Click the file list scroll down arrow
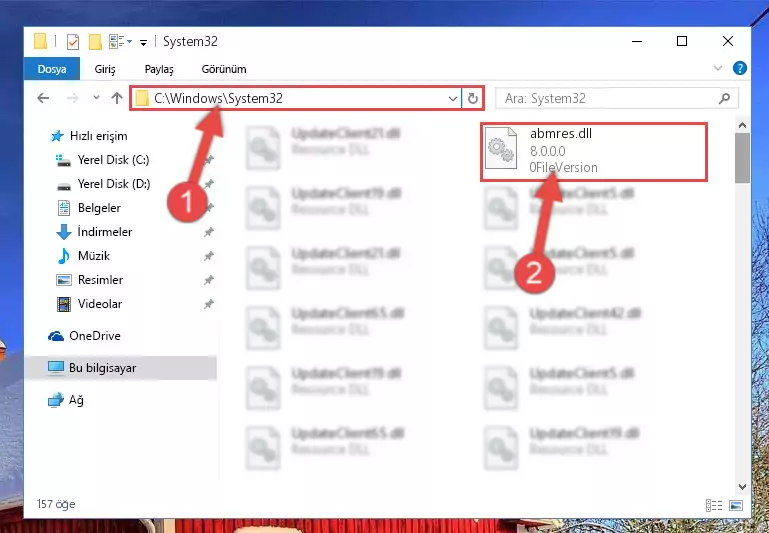The height and width of the screenshot is (533, 769). tap(742, 486)
